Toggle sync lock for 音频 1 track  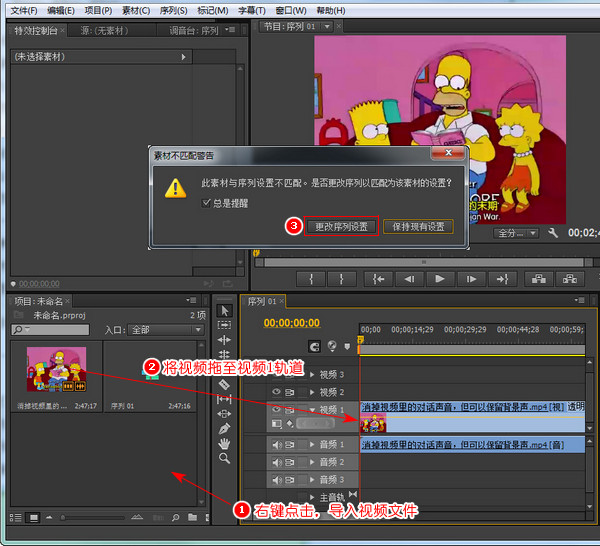tap(290, 444)
